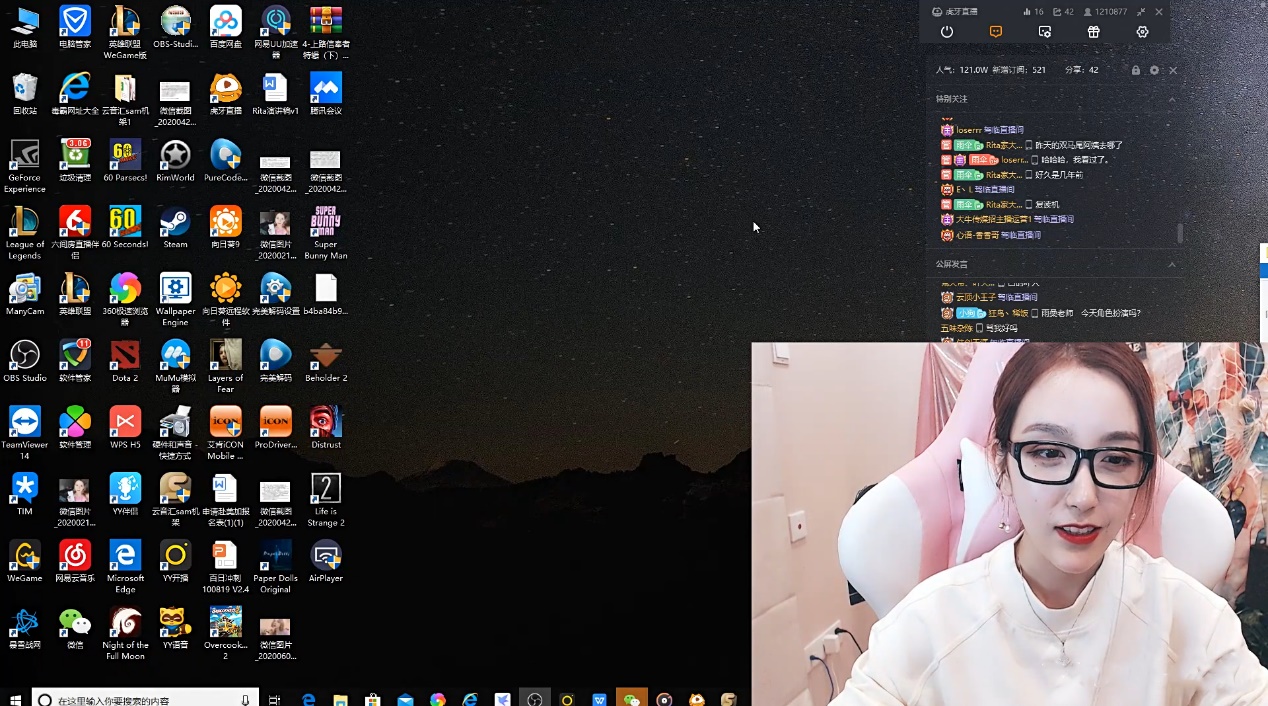Select the AirPlayer desktop icon
This screenshot has height=706, width=1268.
point(326,561)
